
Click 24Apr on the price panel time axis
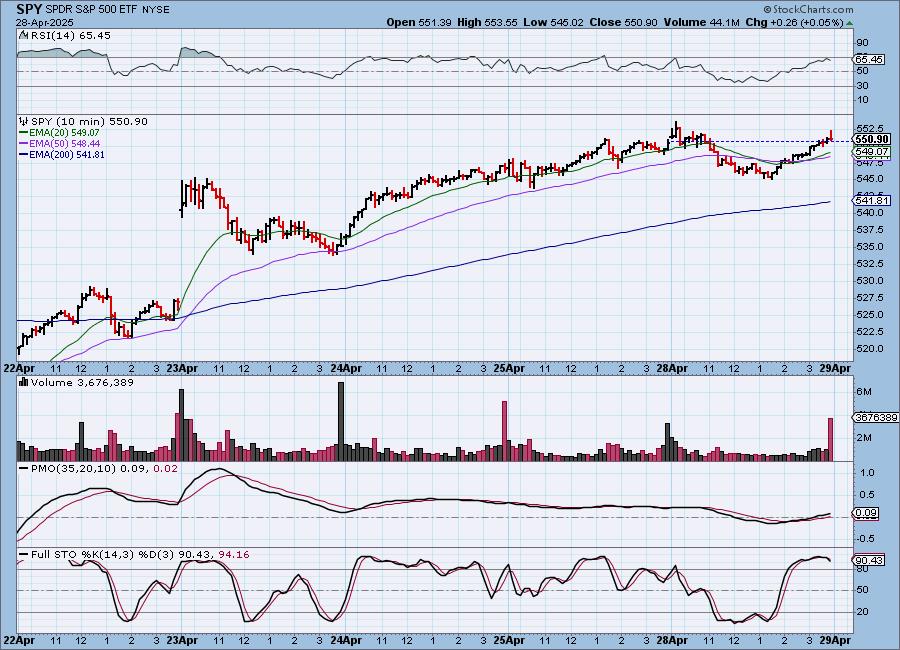coord(346,368)
